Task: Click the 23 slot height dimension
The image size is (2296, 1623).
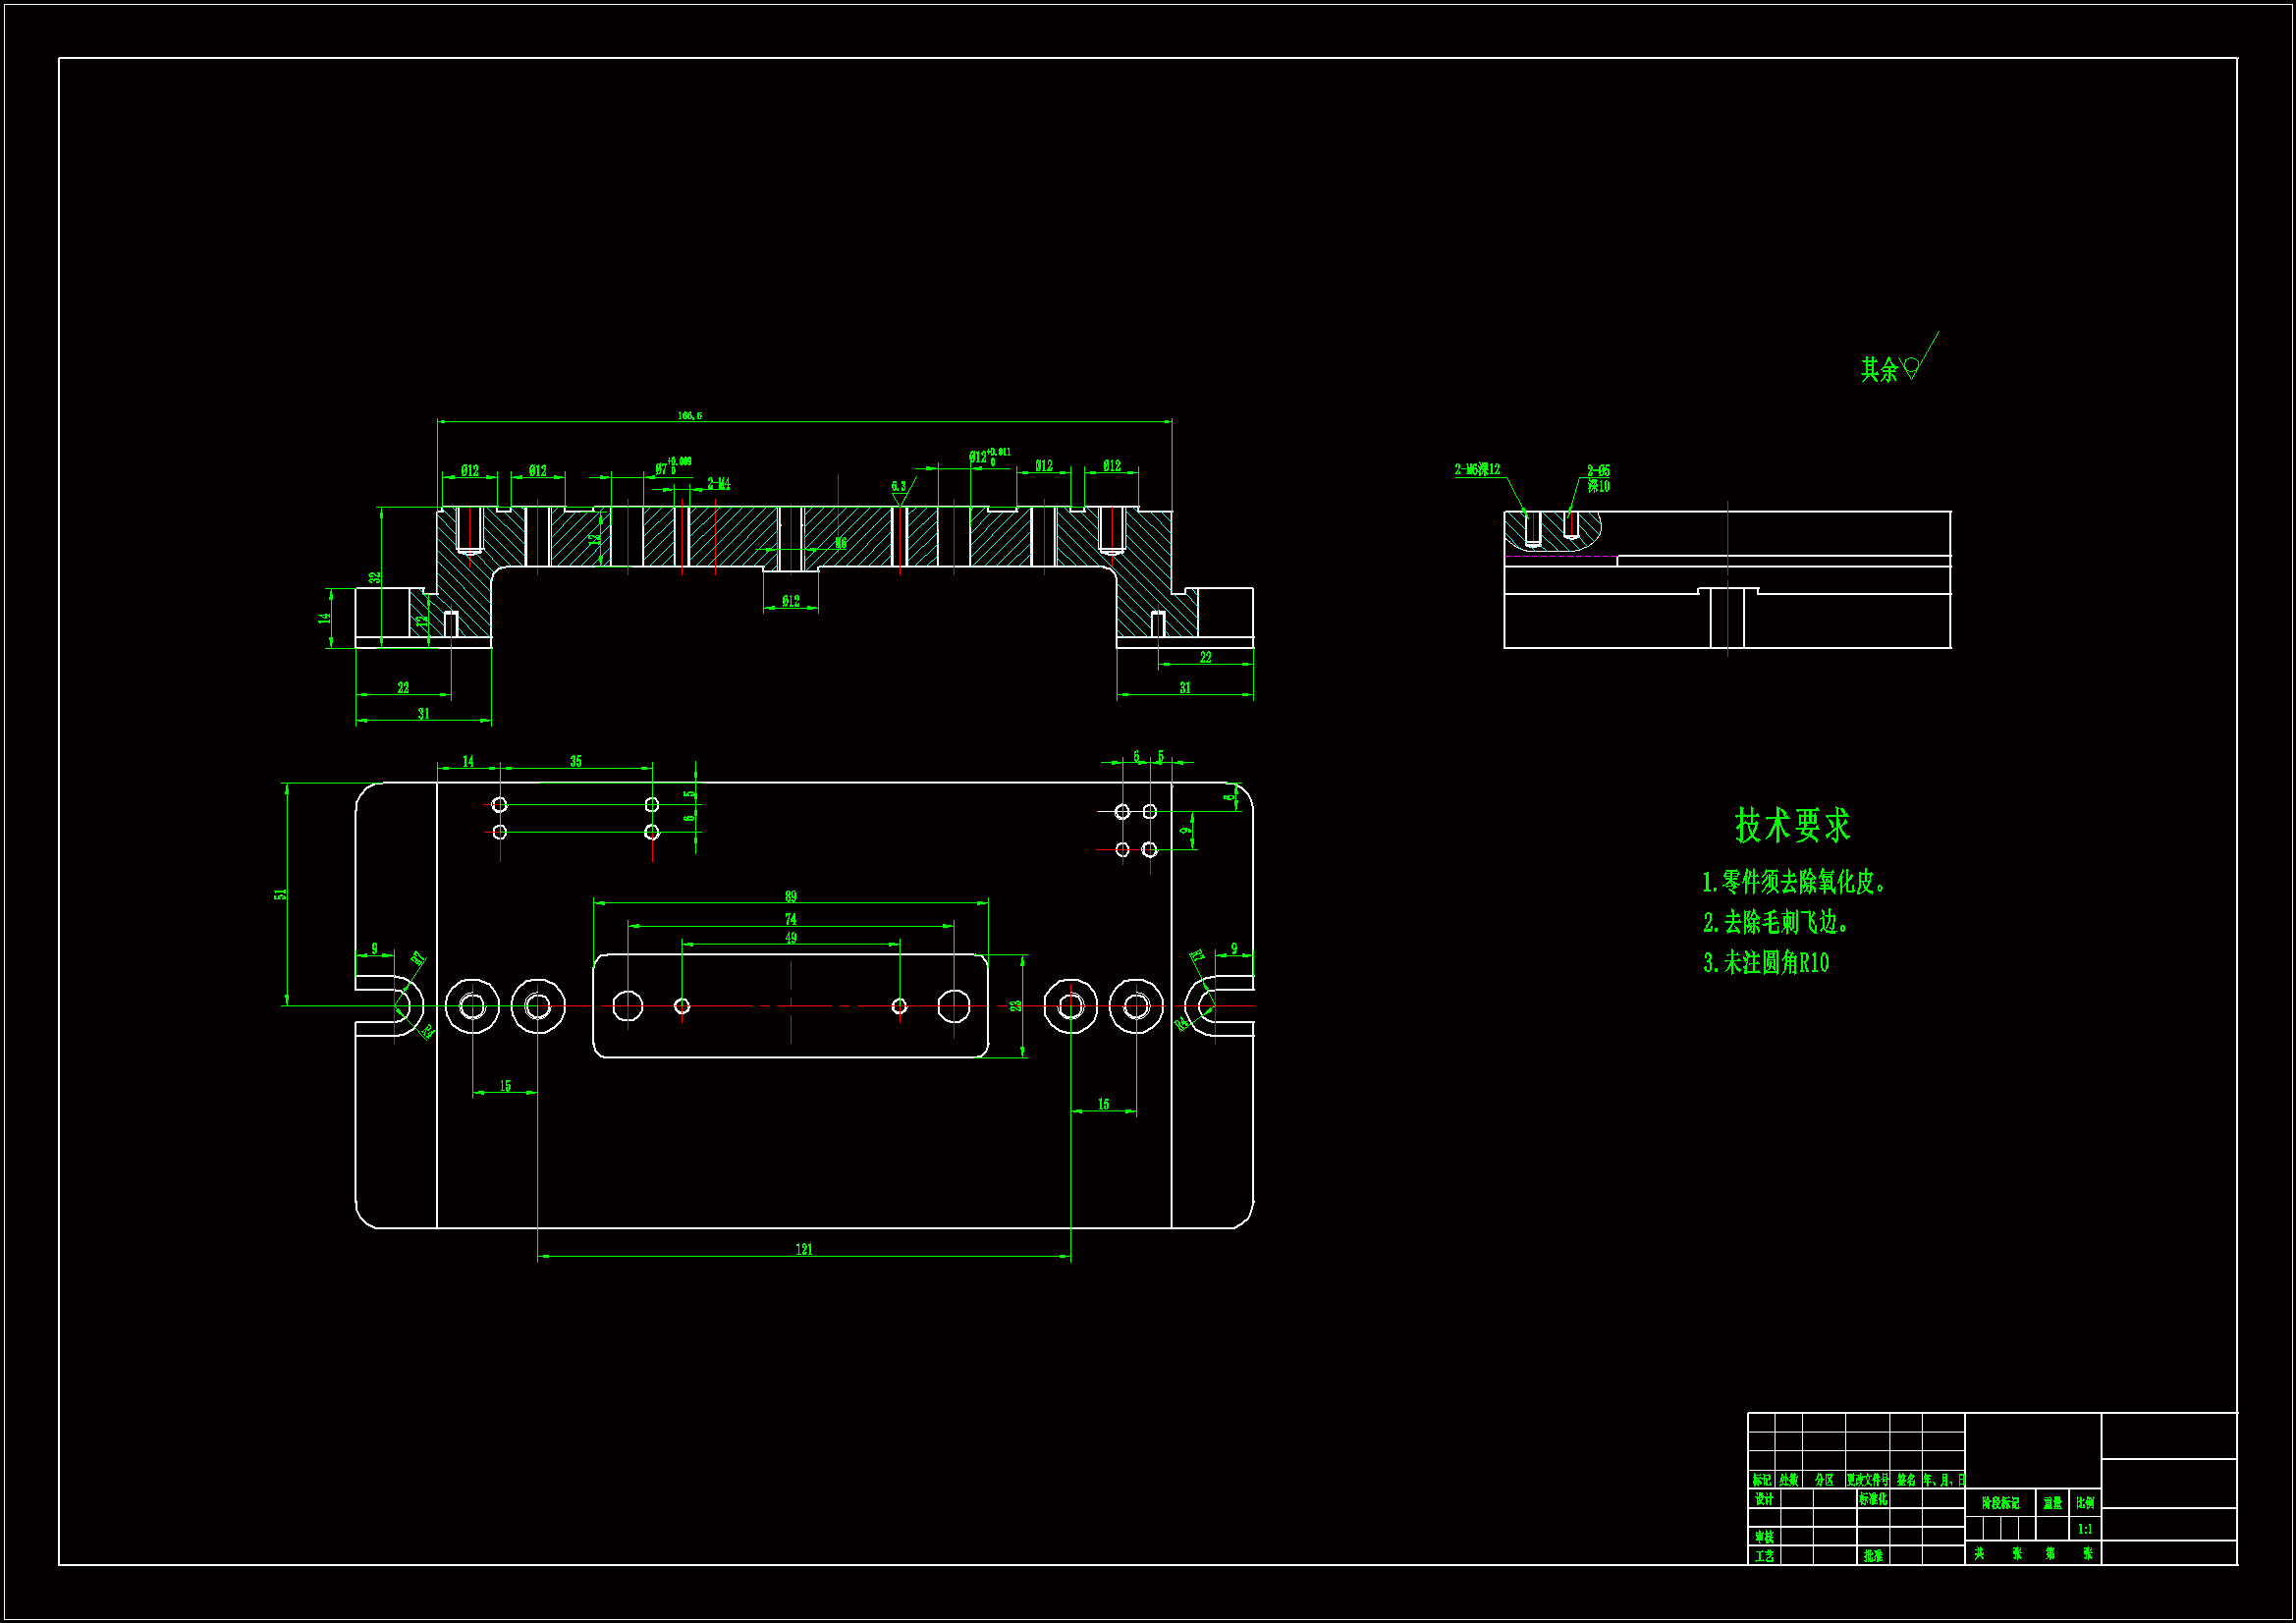Action: pos(1016,1006)
